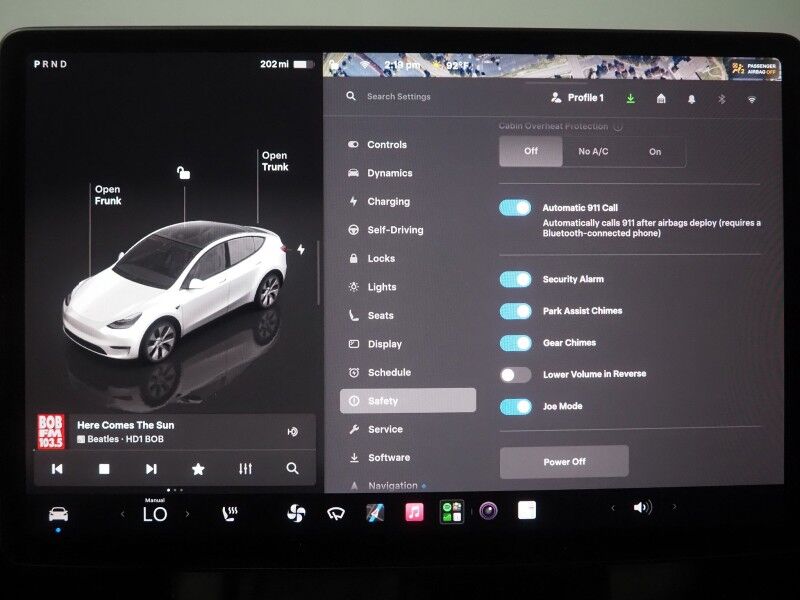Tap the Bluetooth icon in settings header
The height and width of the screenshot is (600, 800).
[x=722, y=99]
